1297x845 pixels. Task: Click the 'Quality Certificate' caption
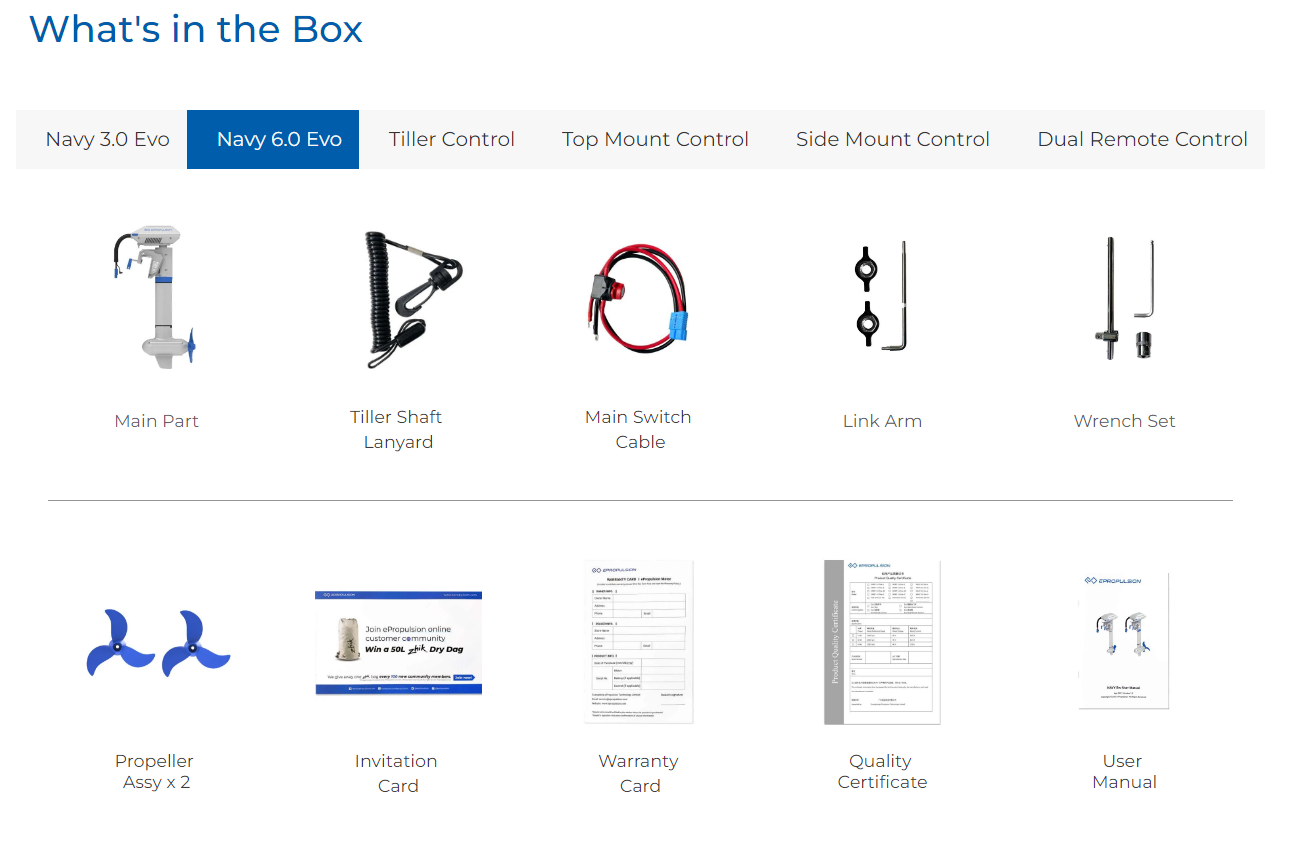(882, 771)
